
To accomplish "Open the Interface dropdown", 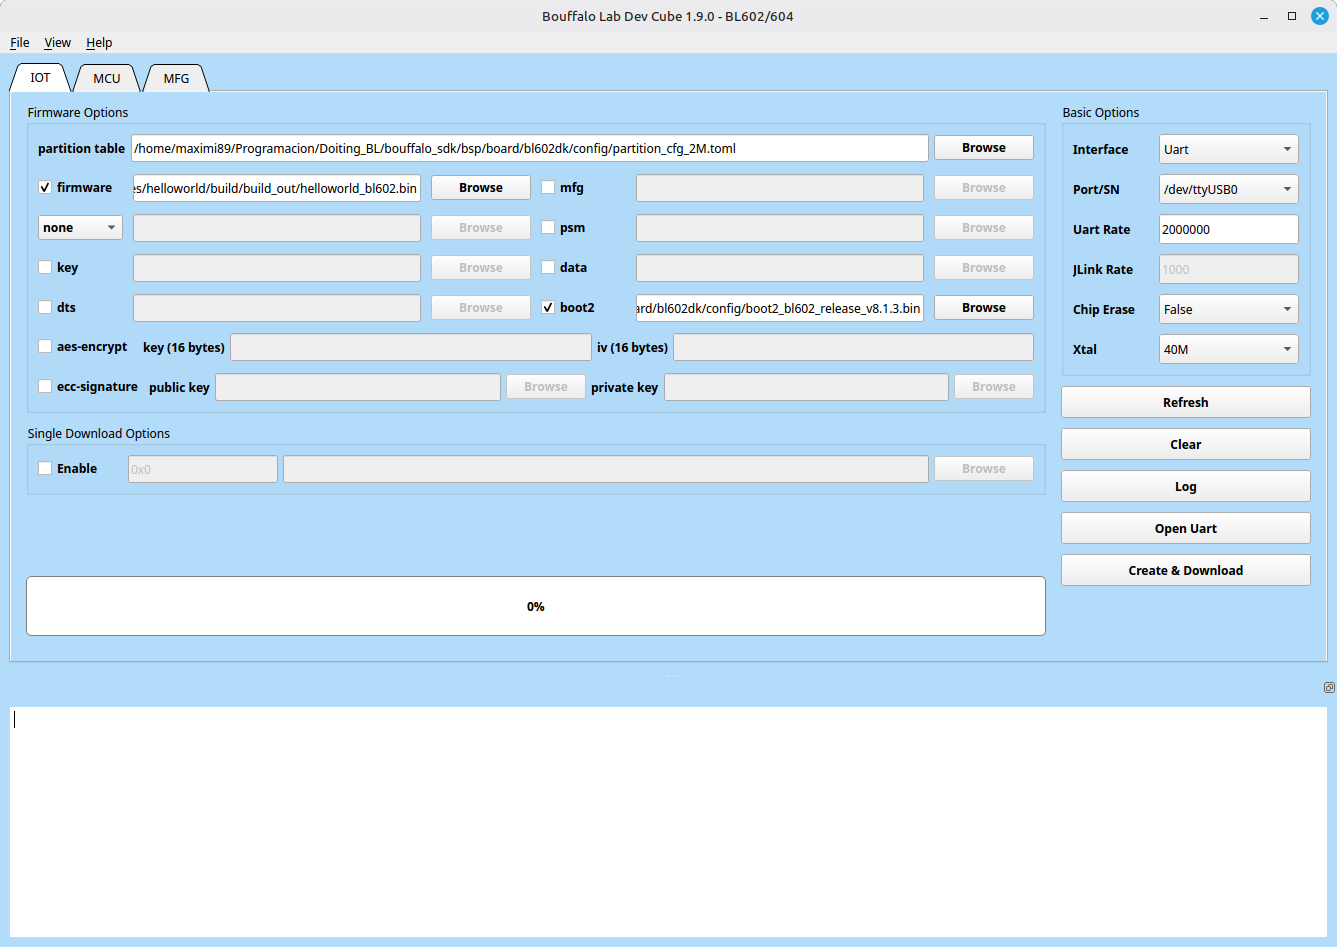I will (x=1228, y=150).
